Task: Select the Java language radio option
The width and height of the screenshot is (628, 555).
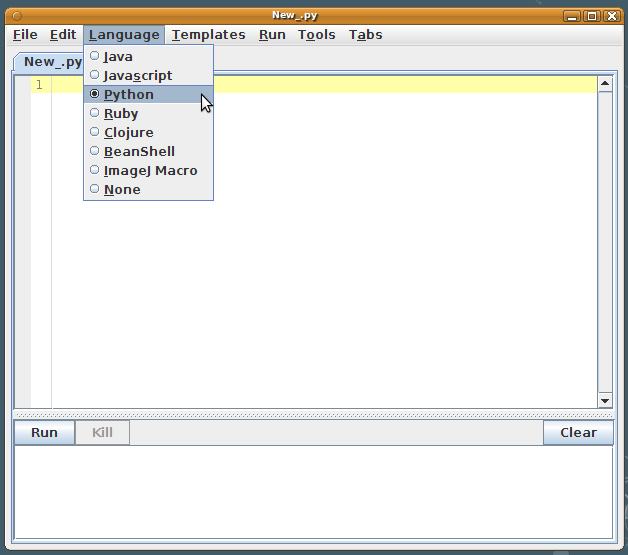Action: coord(118,57)
